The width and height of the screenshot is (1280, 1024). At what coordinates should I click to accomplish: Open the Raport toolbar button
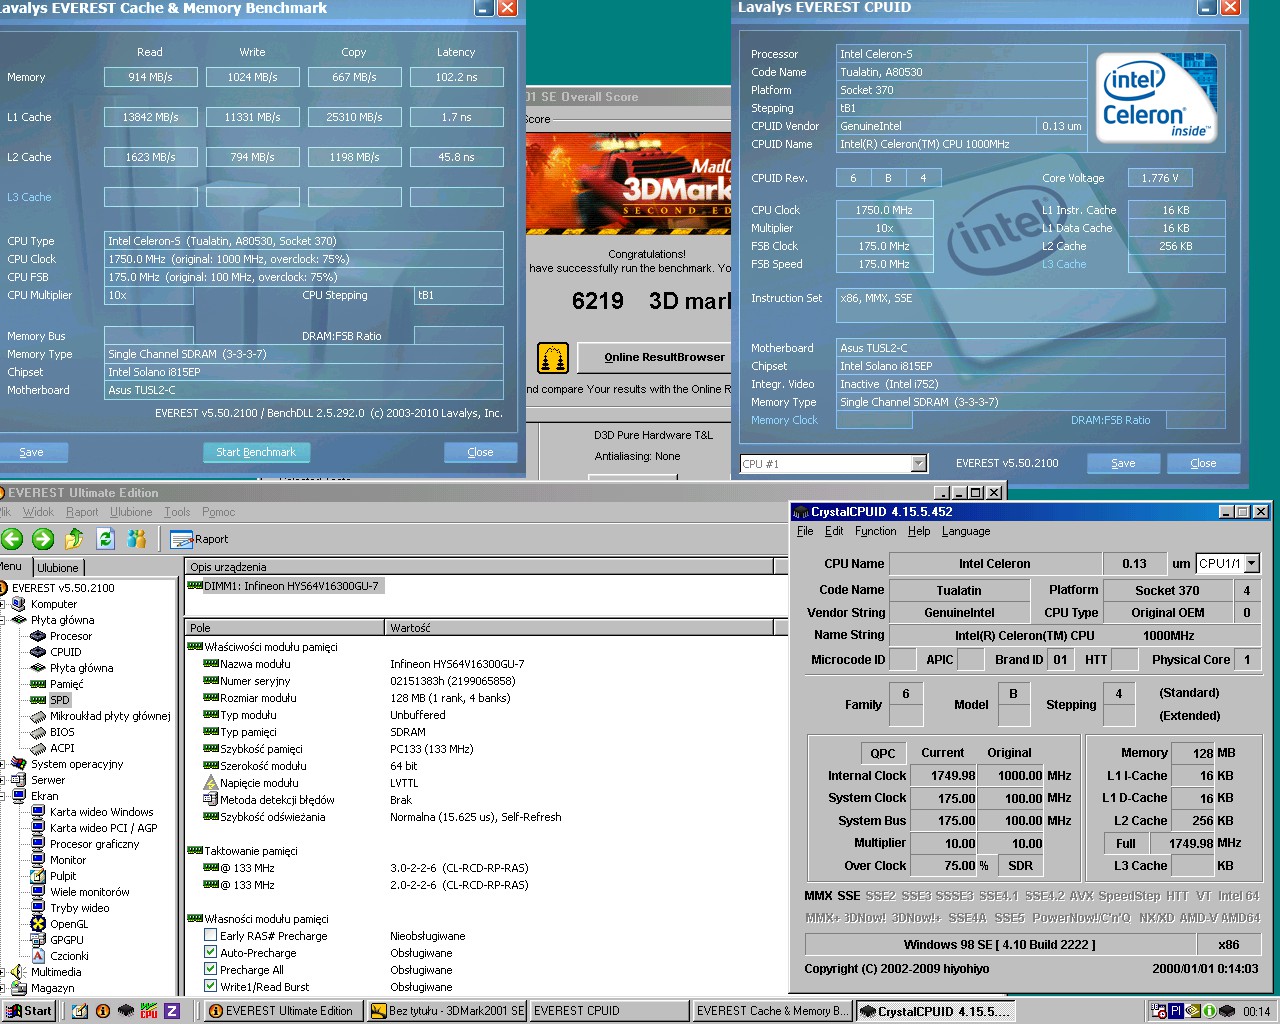[199, 539]
